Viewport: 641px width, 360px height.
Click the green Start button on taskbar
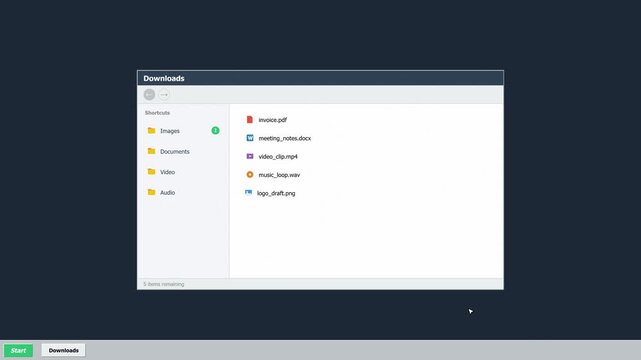[18, 350]
